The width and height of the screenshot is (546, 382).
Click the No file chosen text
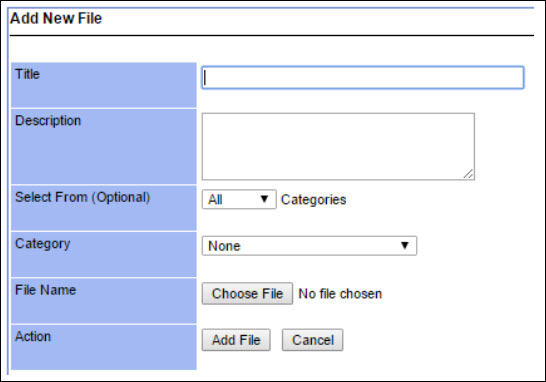coord(340,294)
